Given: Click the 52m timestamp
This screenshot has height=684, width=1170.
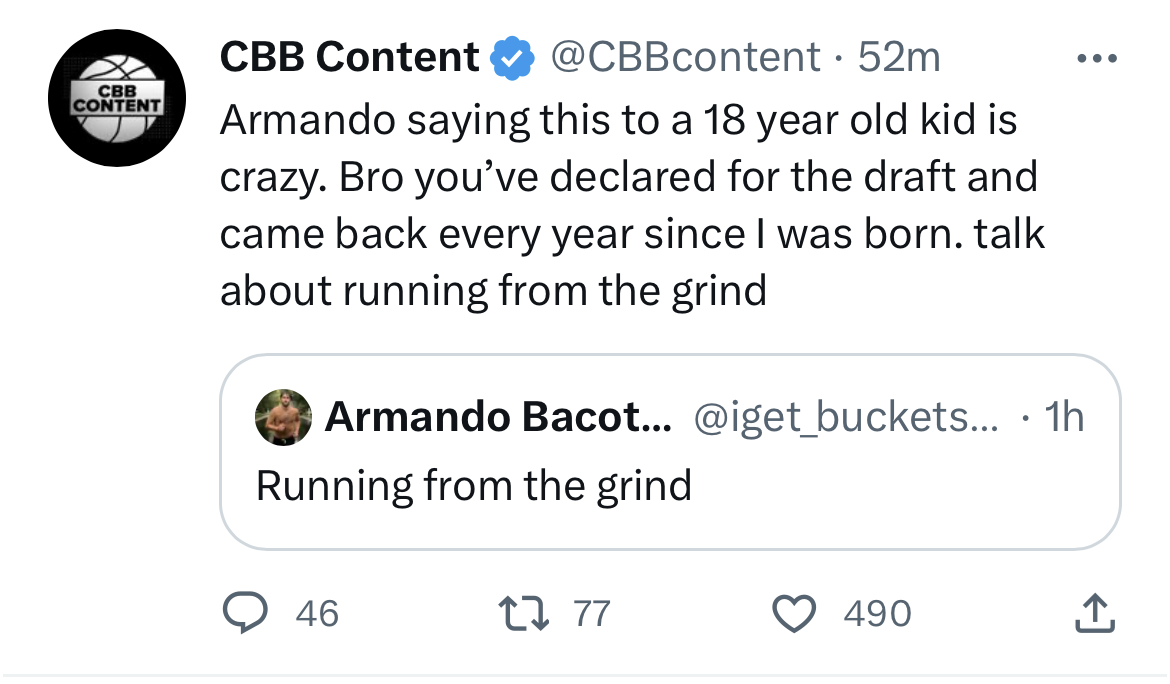Looking at the screenshot, I should point(899,57).
